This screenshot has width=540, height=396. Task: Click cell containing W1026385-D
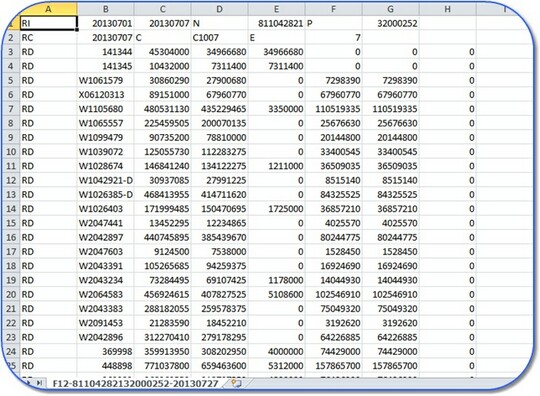click(x=105, y=195)
